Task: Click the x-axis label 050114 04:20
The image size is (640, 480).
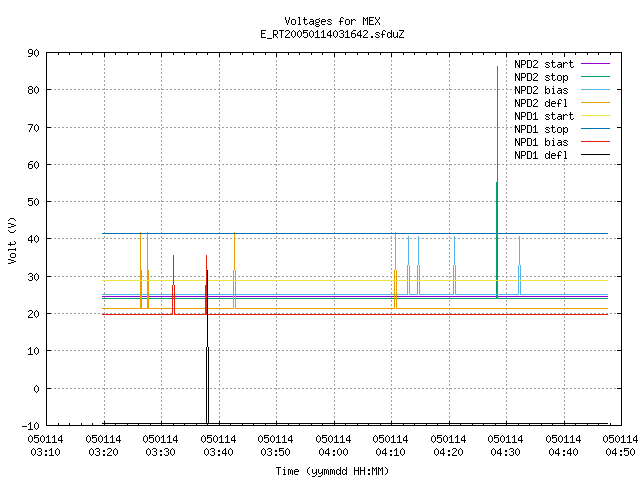Action: pyautogui.click(x=449, y=446)
